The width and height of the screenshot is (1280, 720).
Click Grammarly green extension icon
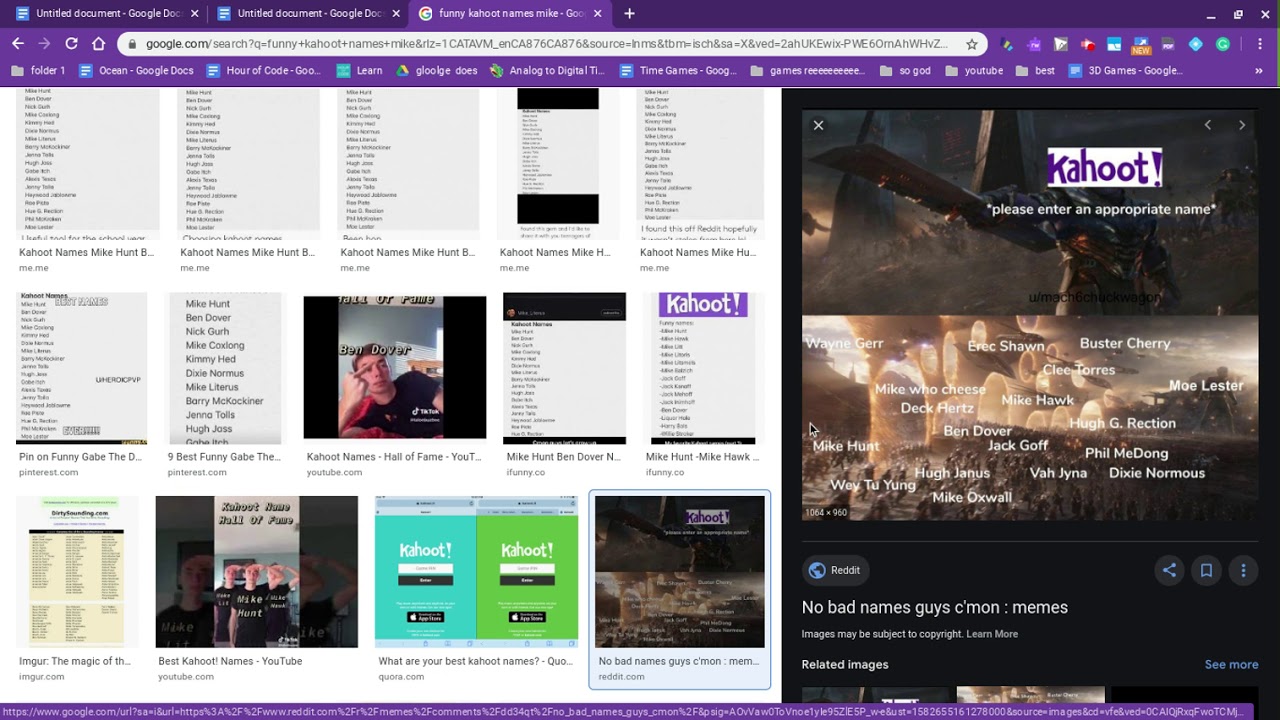tap(1222, 44)
